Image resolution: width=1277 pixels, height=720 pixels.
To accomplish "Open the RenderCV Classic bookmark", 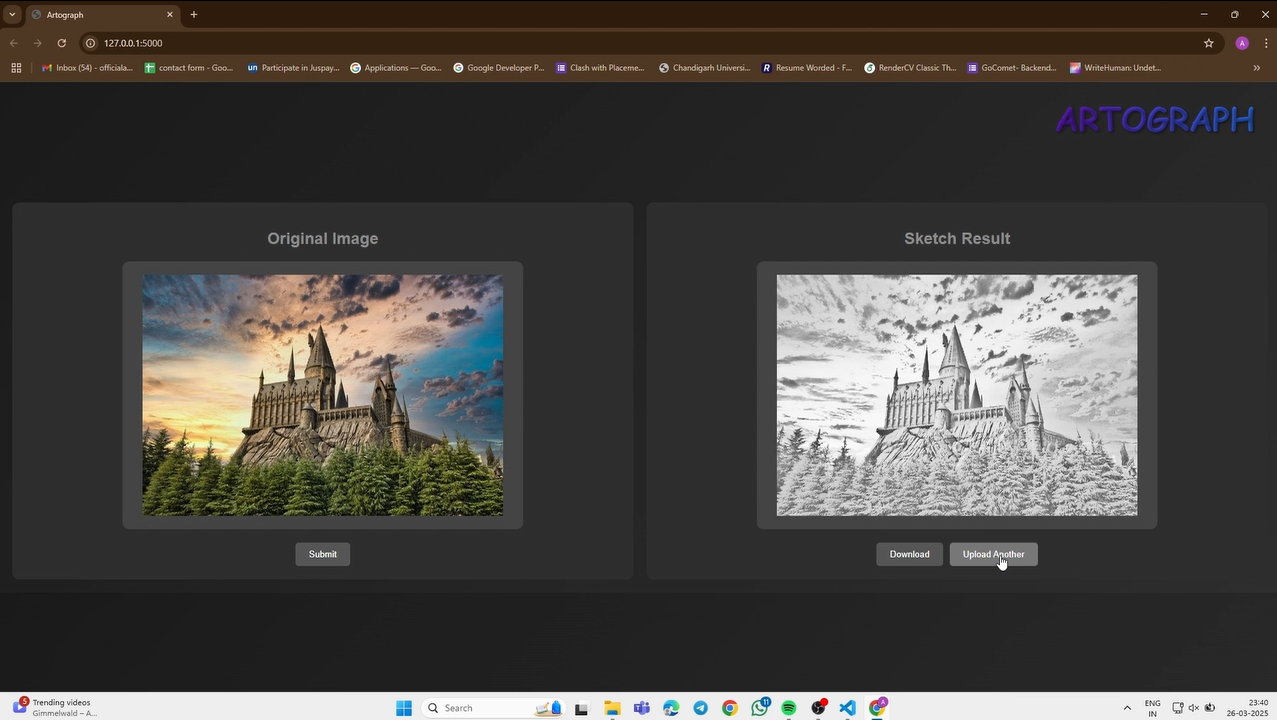I will pyautogui.click(x=910, y=68).
